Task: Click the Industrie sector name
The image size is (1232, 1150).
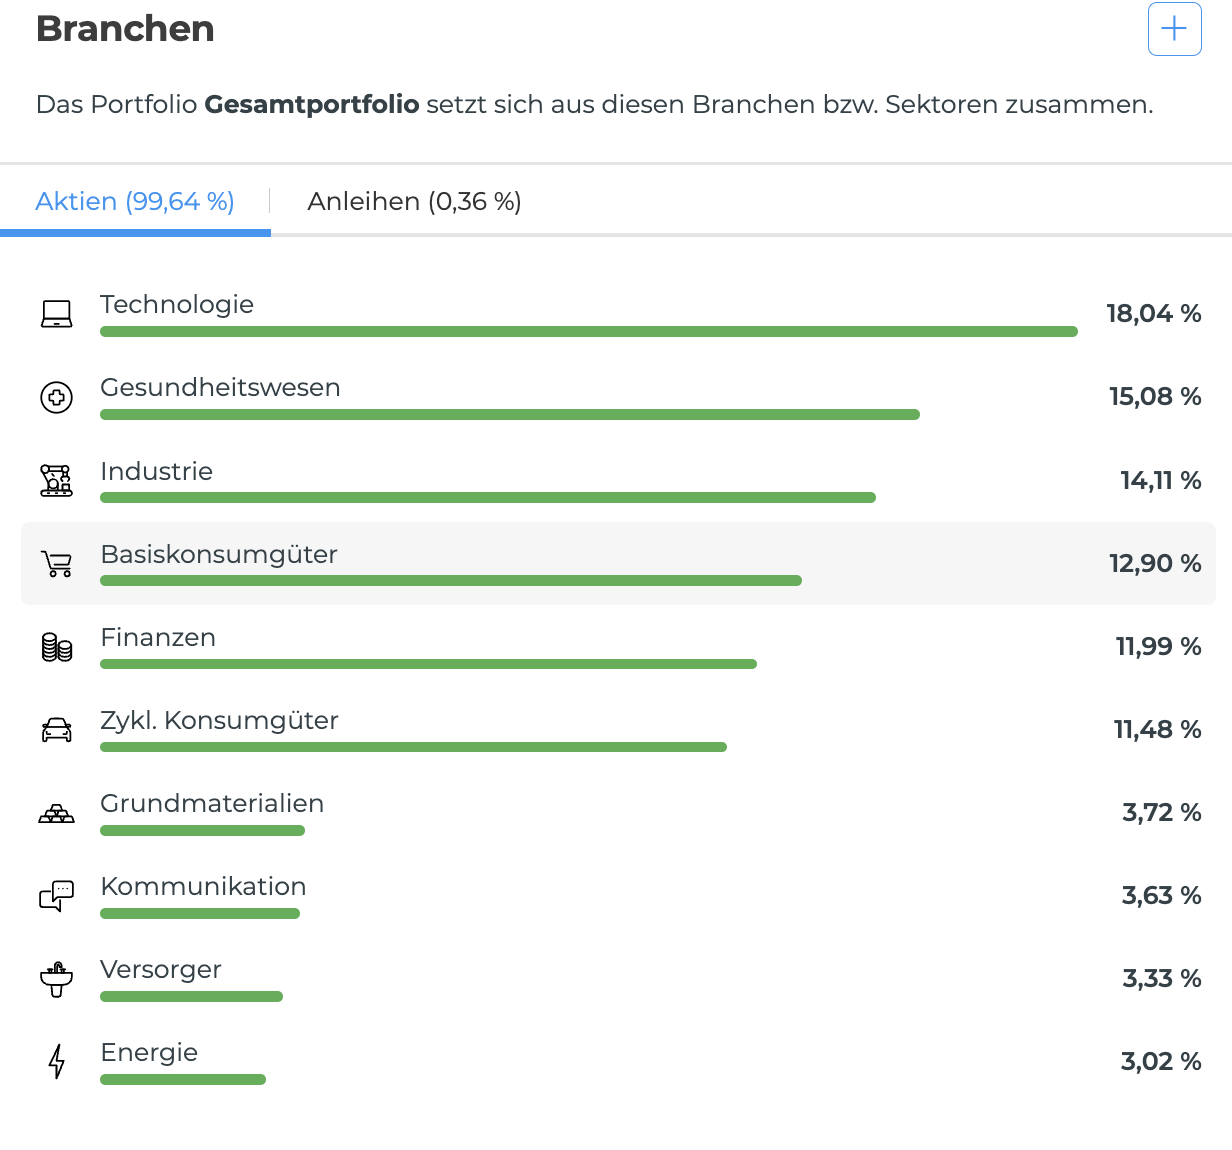Action: click(x=157, y=472)
